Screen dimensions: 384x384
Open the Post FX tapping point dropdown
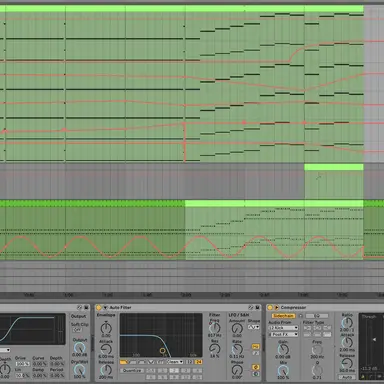click(283, 334)
